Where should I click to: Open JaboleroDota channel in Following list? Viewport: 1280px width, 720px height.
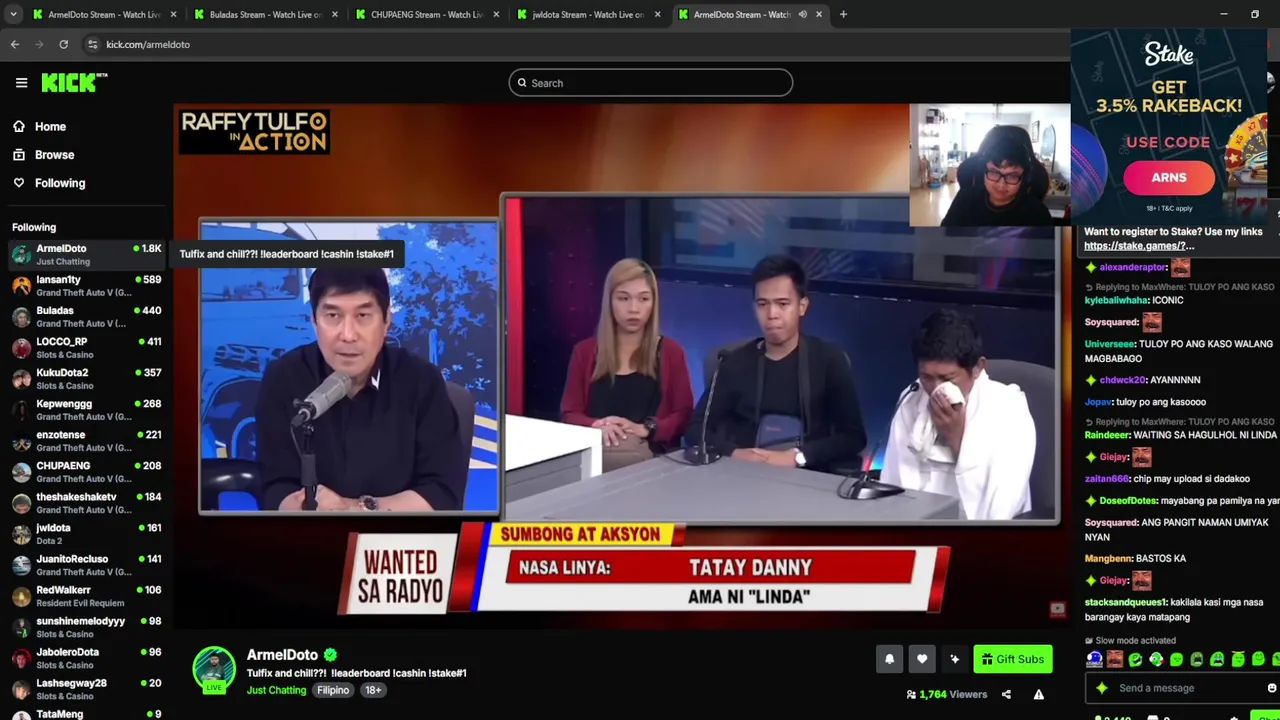86,658
